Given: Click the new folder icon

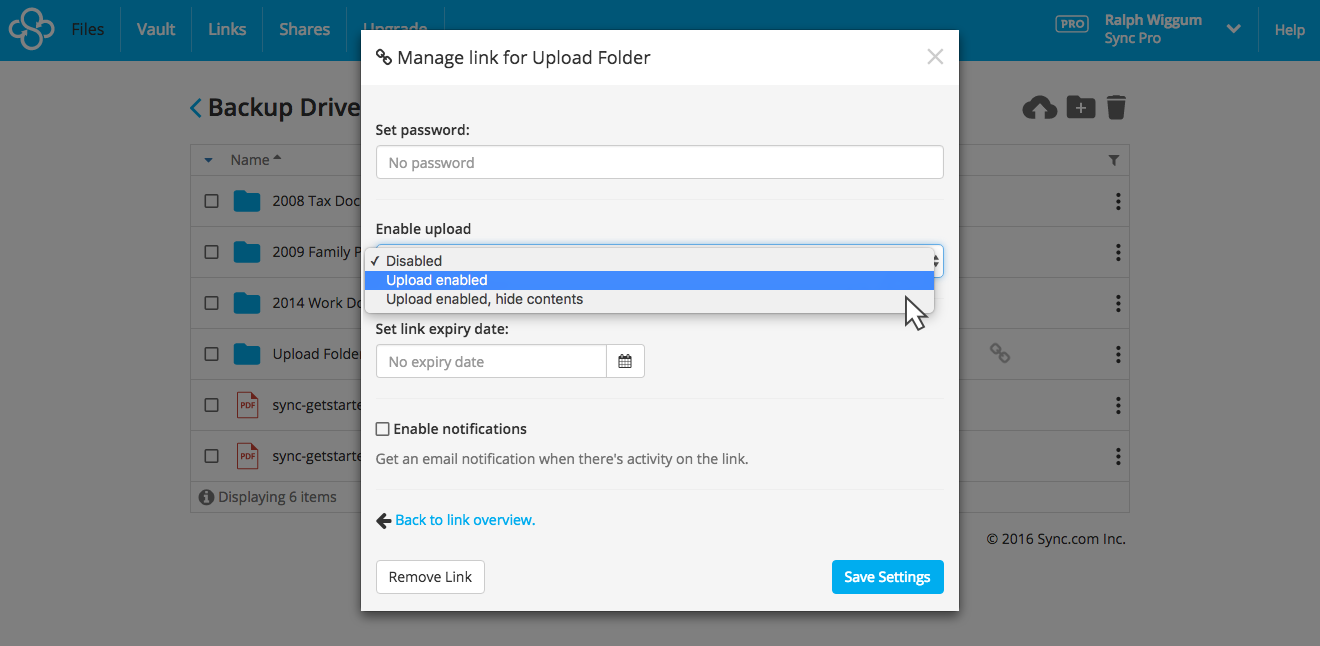Looking at the screenshot, I should tap(1080, 107).
